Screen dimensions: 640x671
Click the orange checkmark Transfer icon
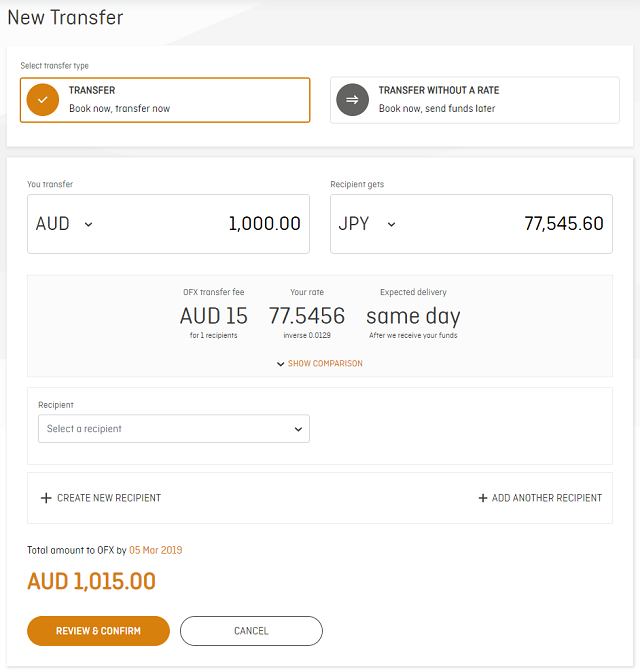click(43, 100)
